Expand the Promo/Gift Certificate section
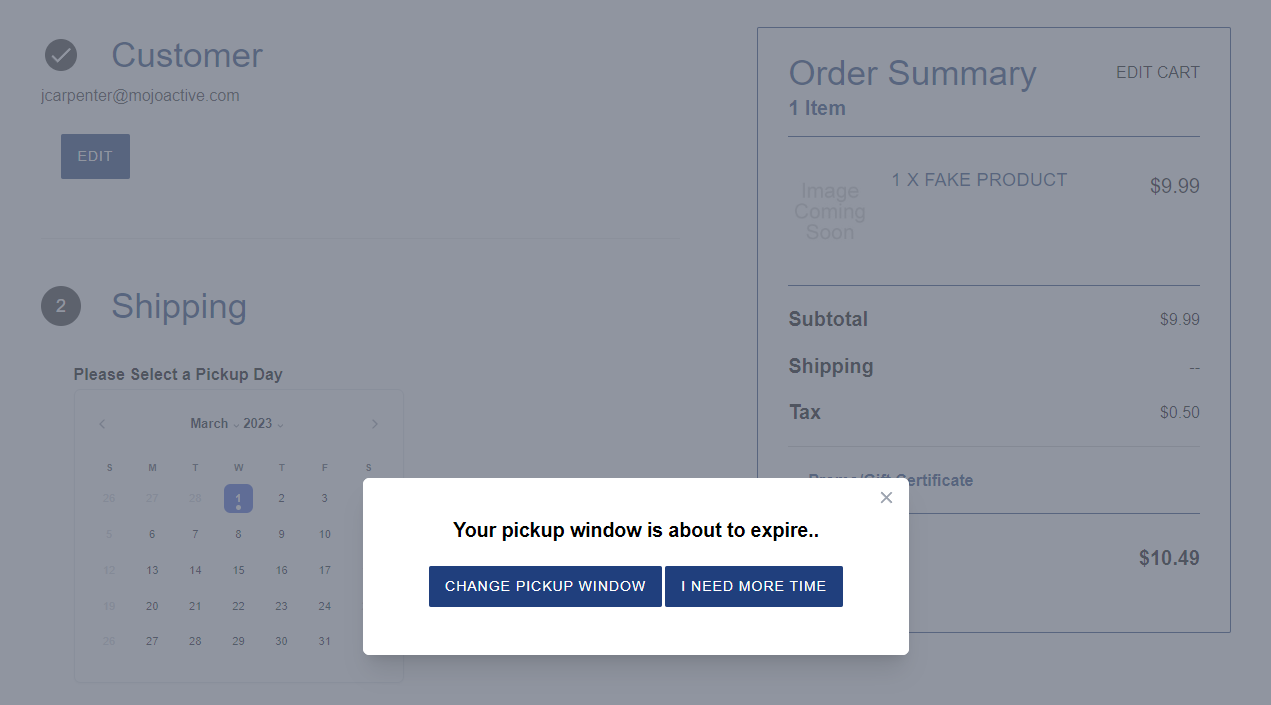 (x=890, y=480)
